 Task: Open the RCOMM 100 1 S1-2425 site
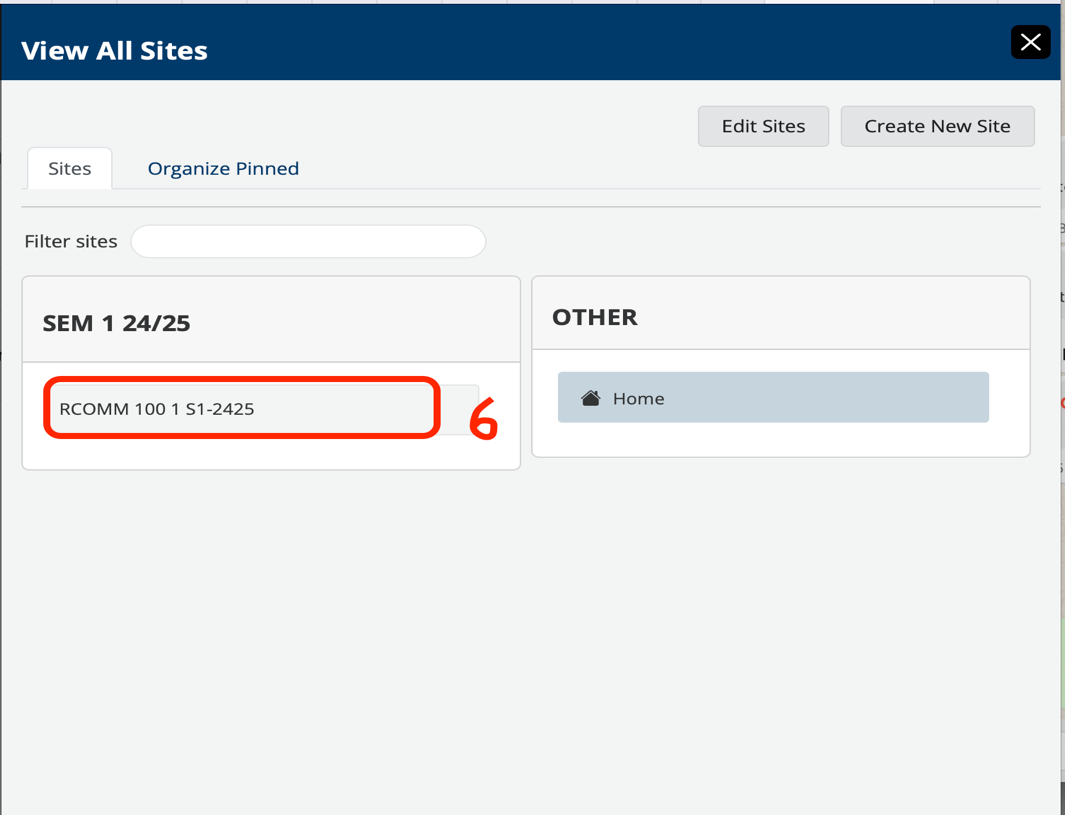(x=157, y=408)
